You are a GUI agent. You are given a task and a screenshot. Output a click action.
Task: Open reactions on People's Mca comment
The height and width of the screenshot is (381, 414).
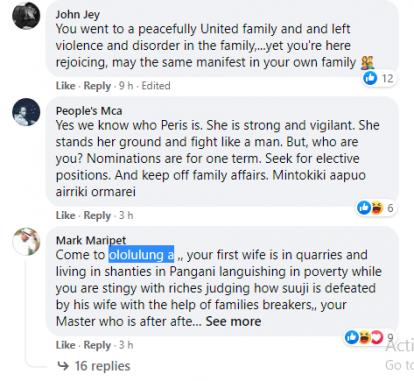tap(376, 208)
